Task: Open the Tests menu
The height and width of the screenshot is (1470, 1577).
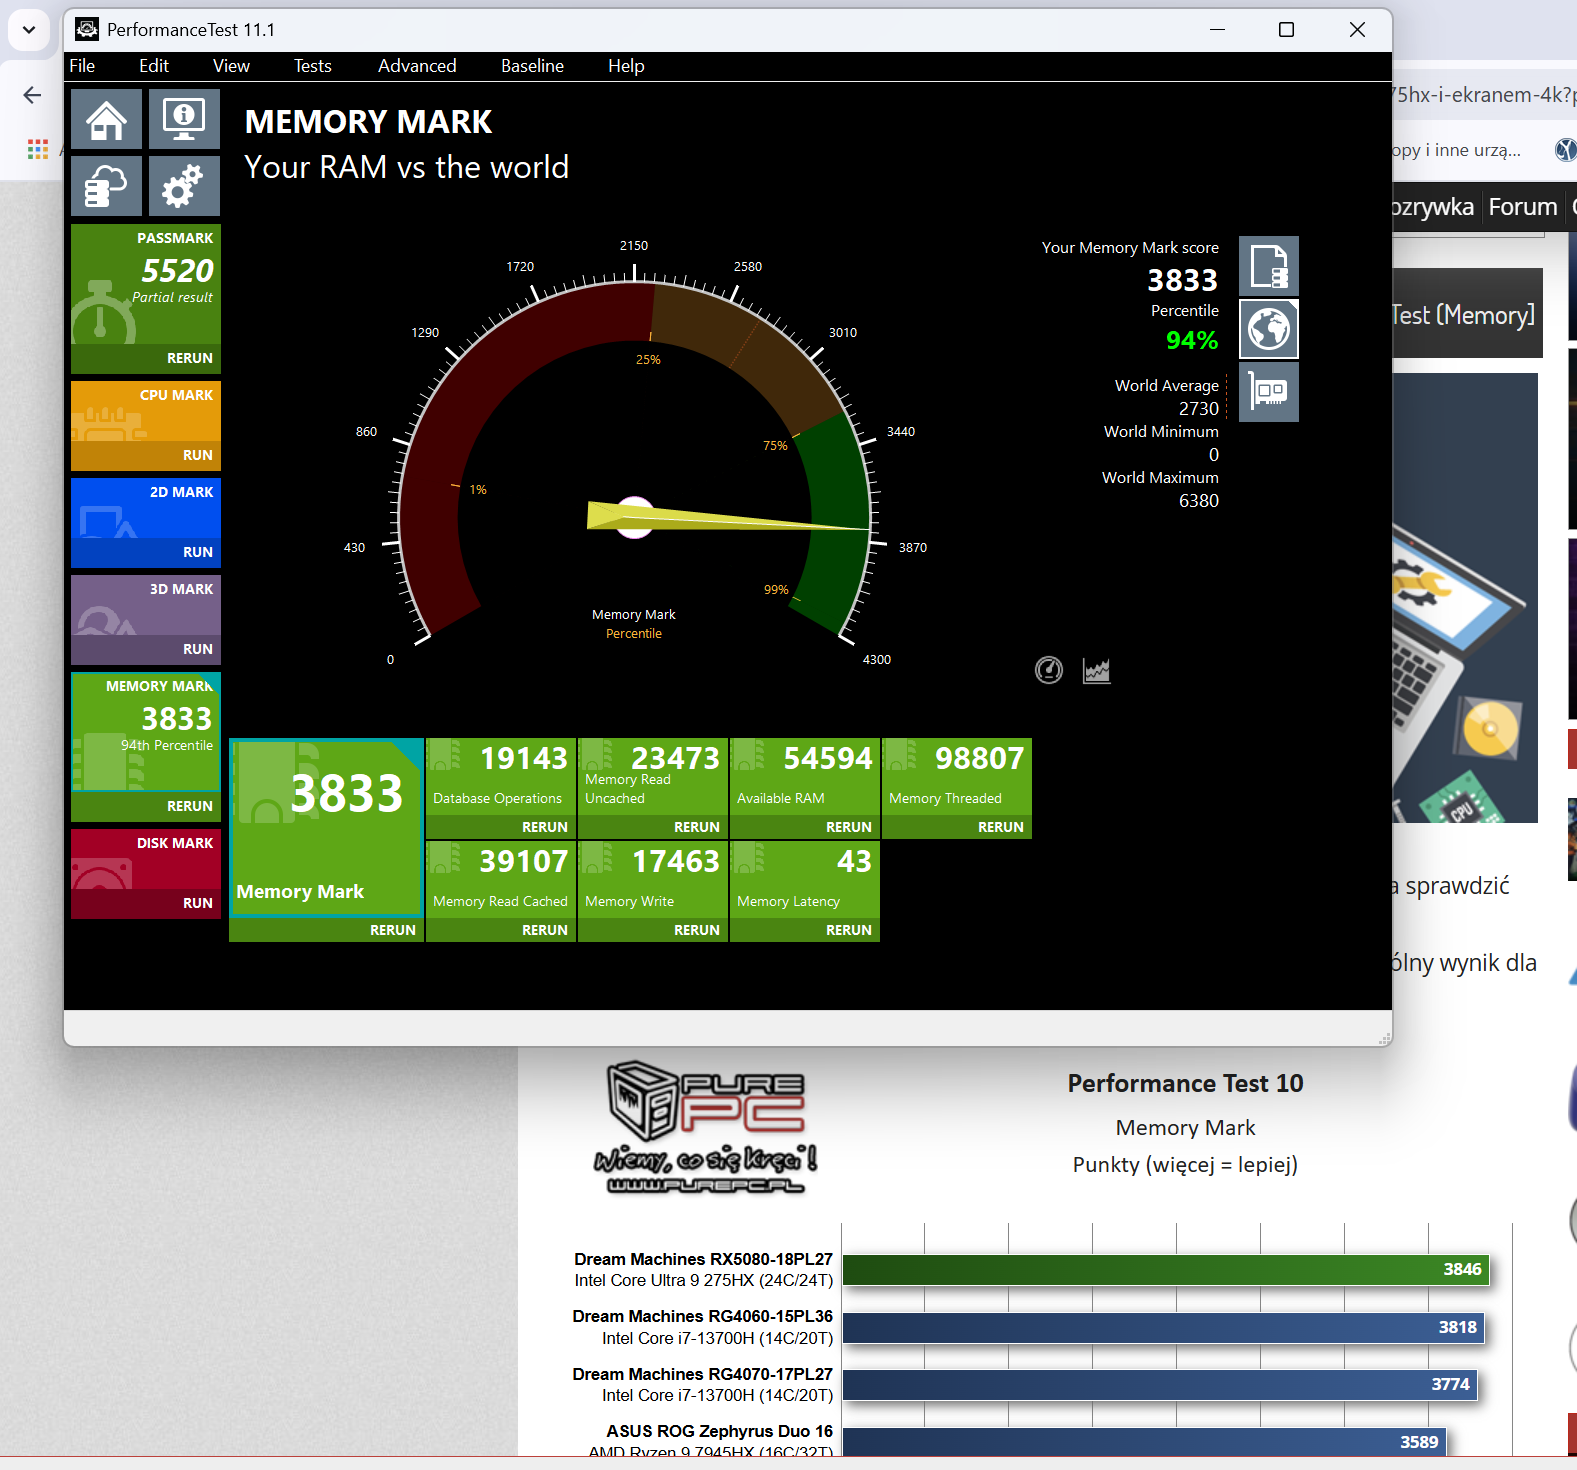Action: coord(312,66)
